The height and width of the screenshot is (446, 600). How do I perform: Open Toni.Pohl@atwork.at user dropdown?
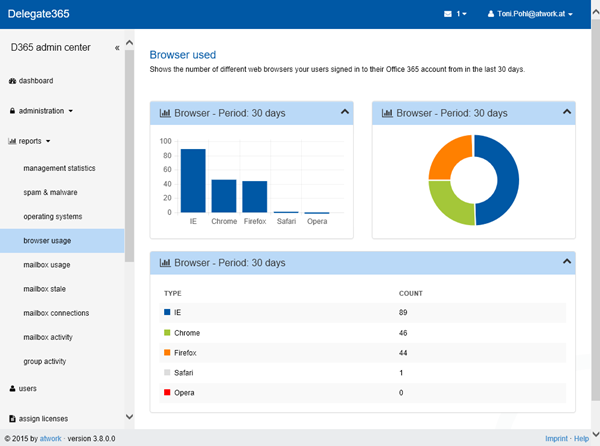[529, 14]
